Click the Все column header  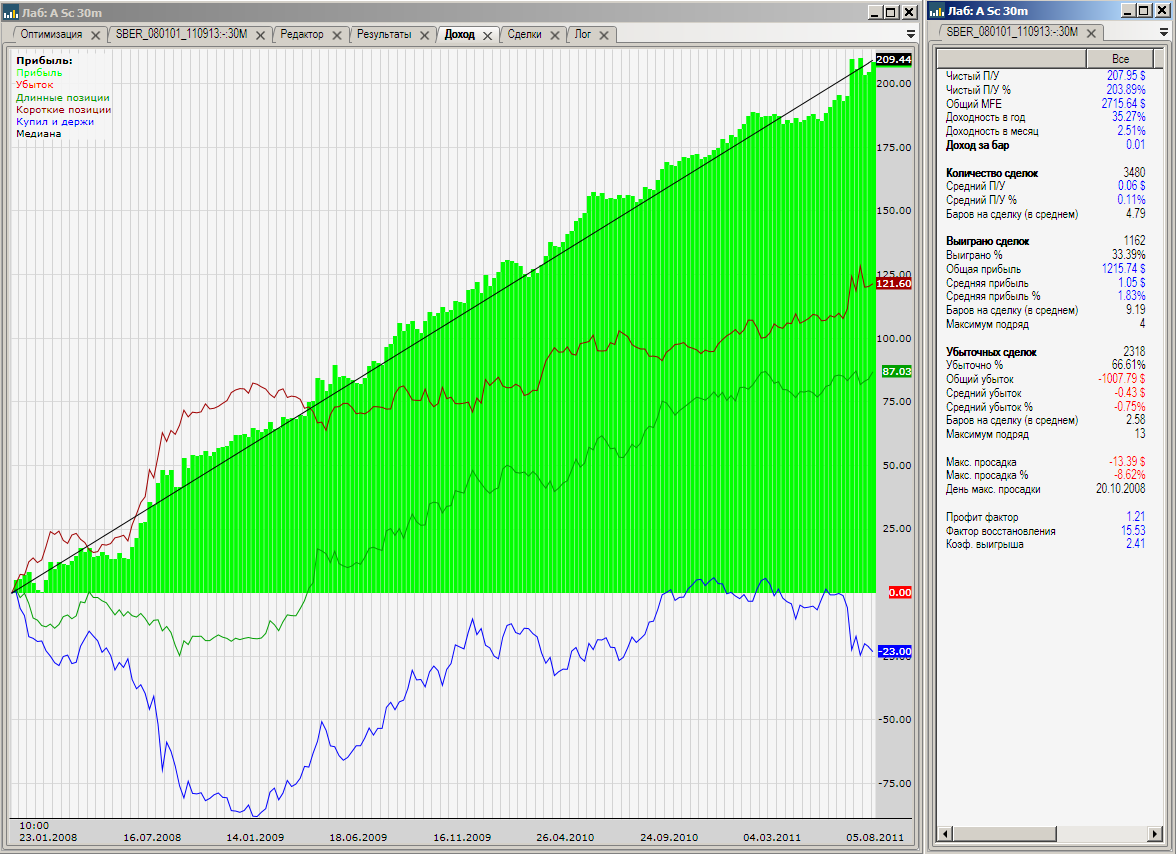click(1120, 59)
